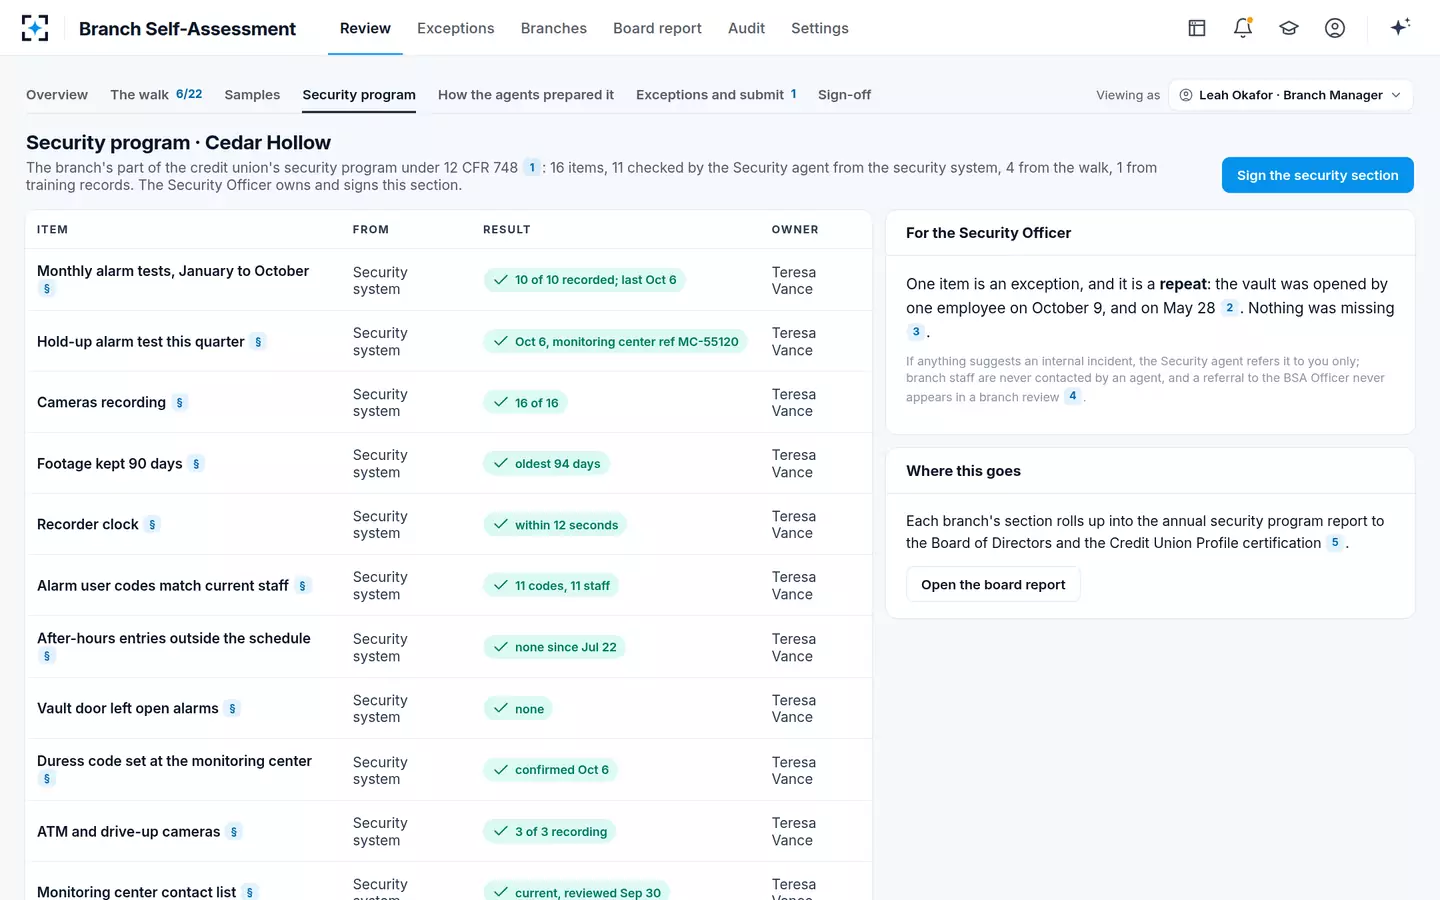Open section reference for Monitoring center contact list

[x=250, y=892]
